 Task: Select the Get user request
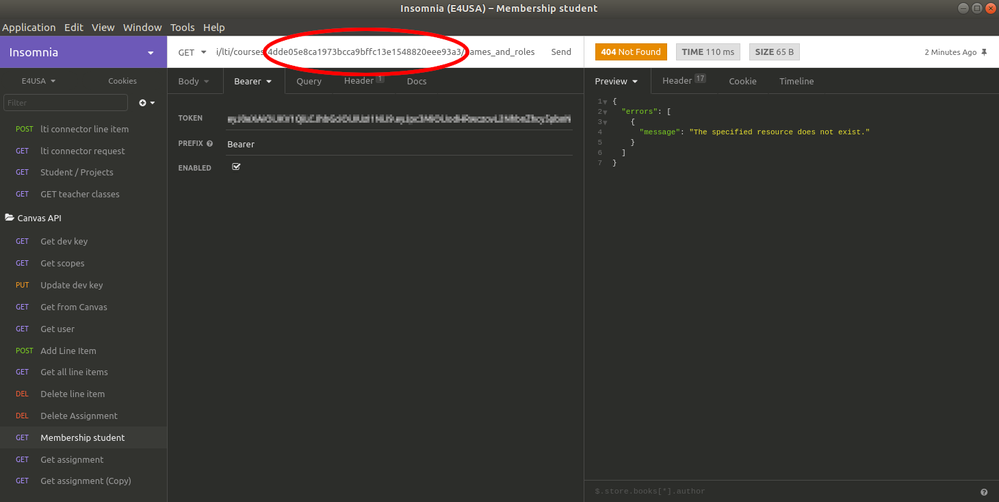pos(83,329)
